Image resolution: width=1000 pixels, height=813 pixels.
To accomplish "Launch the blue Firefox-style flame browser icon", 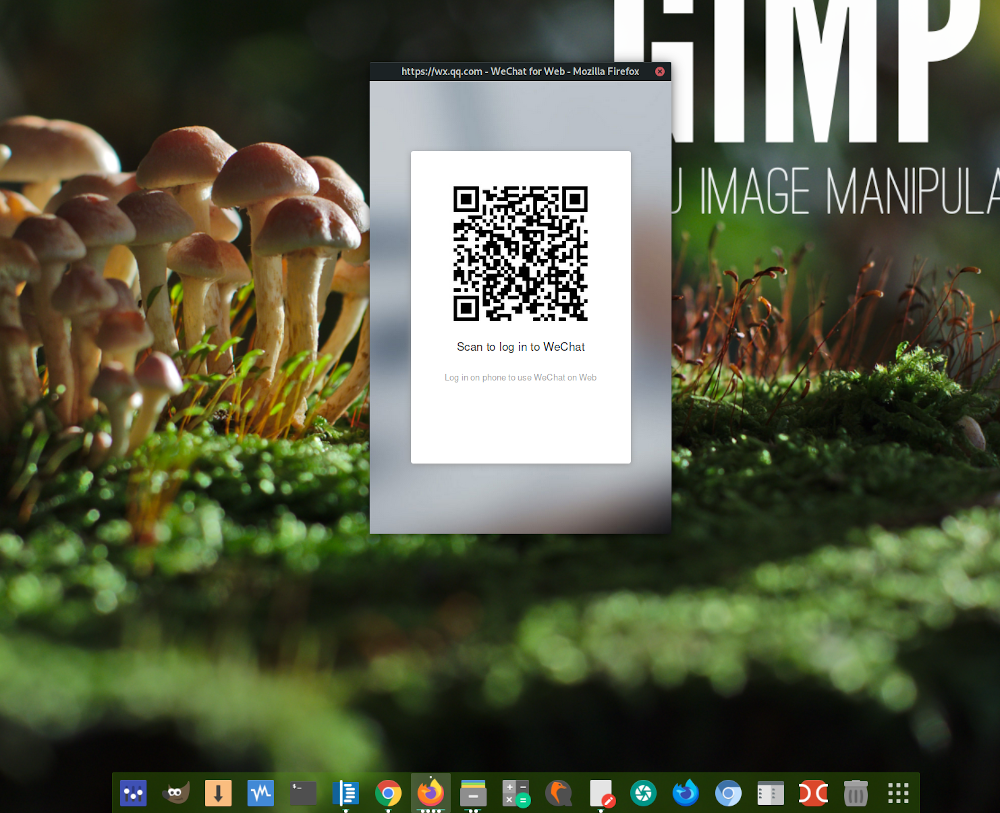I will [x=685, y=793].
